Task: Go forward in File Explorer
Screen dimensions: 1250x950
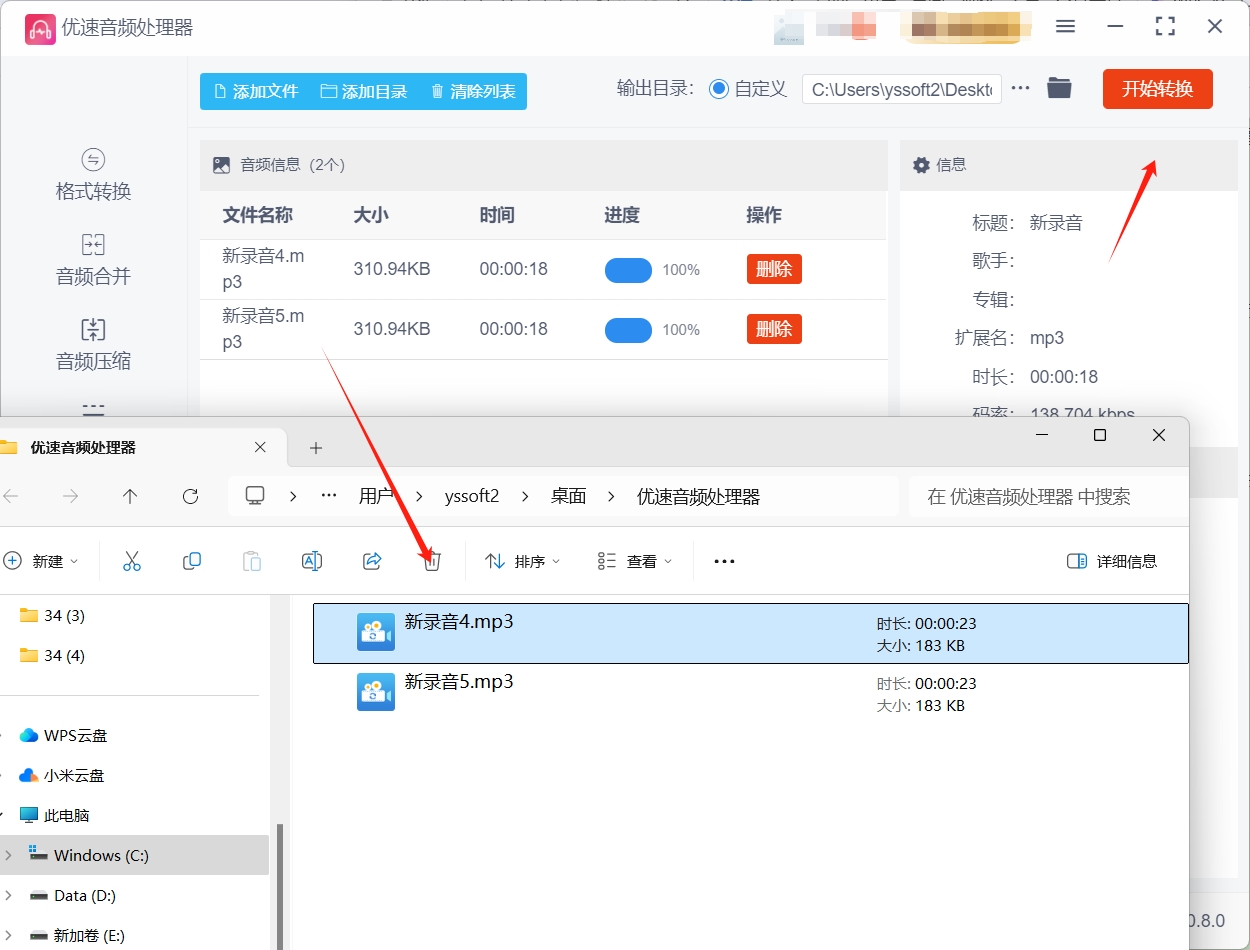Action: click(70, 496)
